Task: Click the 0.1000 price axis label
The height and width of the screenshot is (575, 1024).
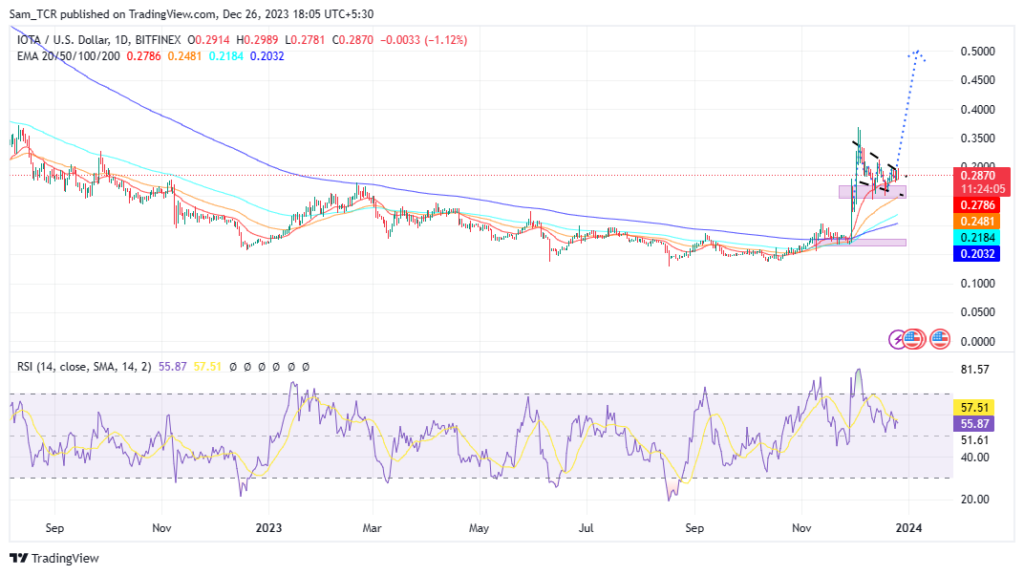Action: click(978, 284)
